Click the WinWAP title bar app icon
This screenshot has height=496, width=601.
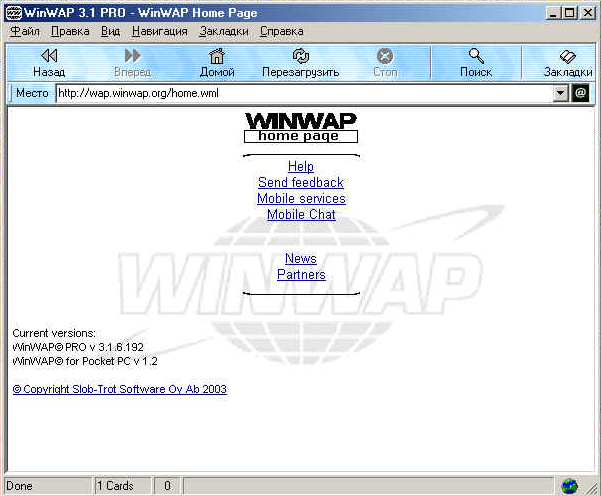pyautogui.click(x=14, y=13)
